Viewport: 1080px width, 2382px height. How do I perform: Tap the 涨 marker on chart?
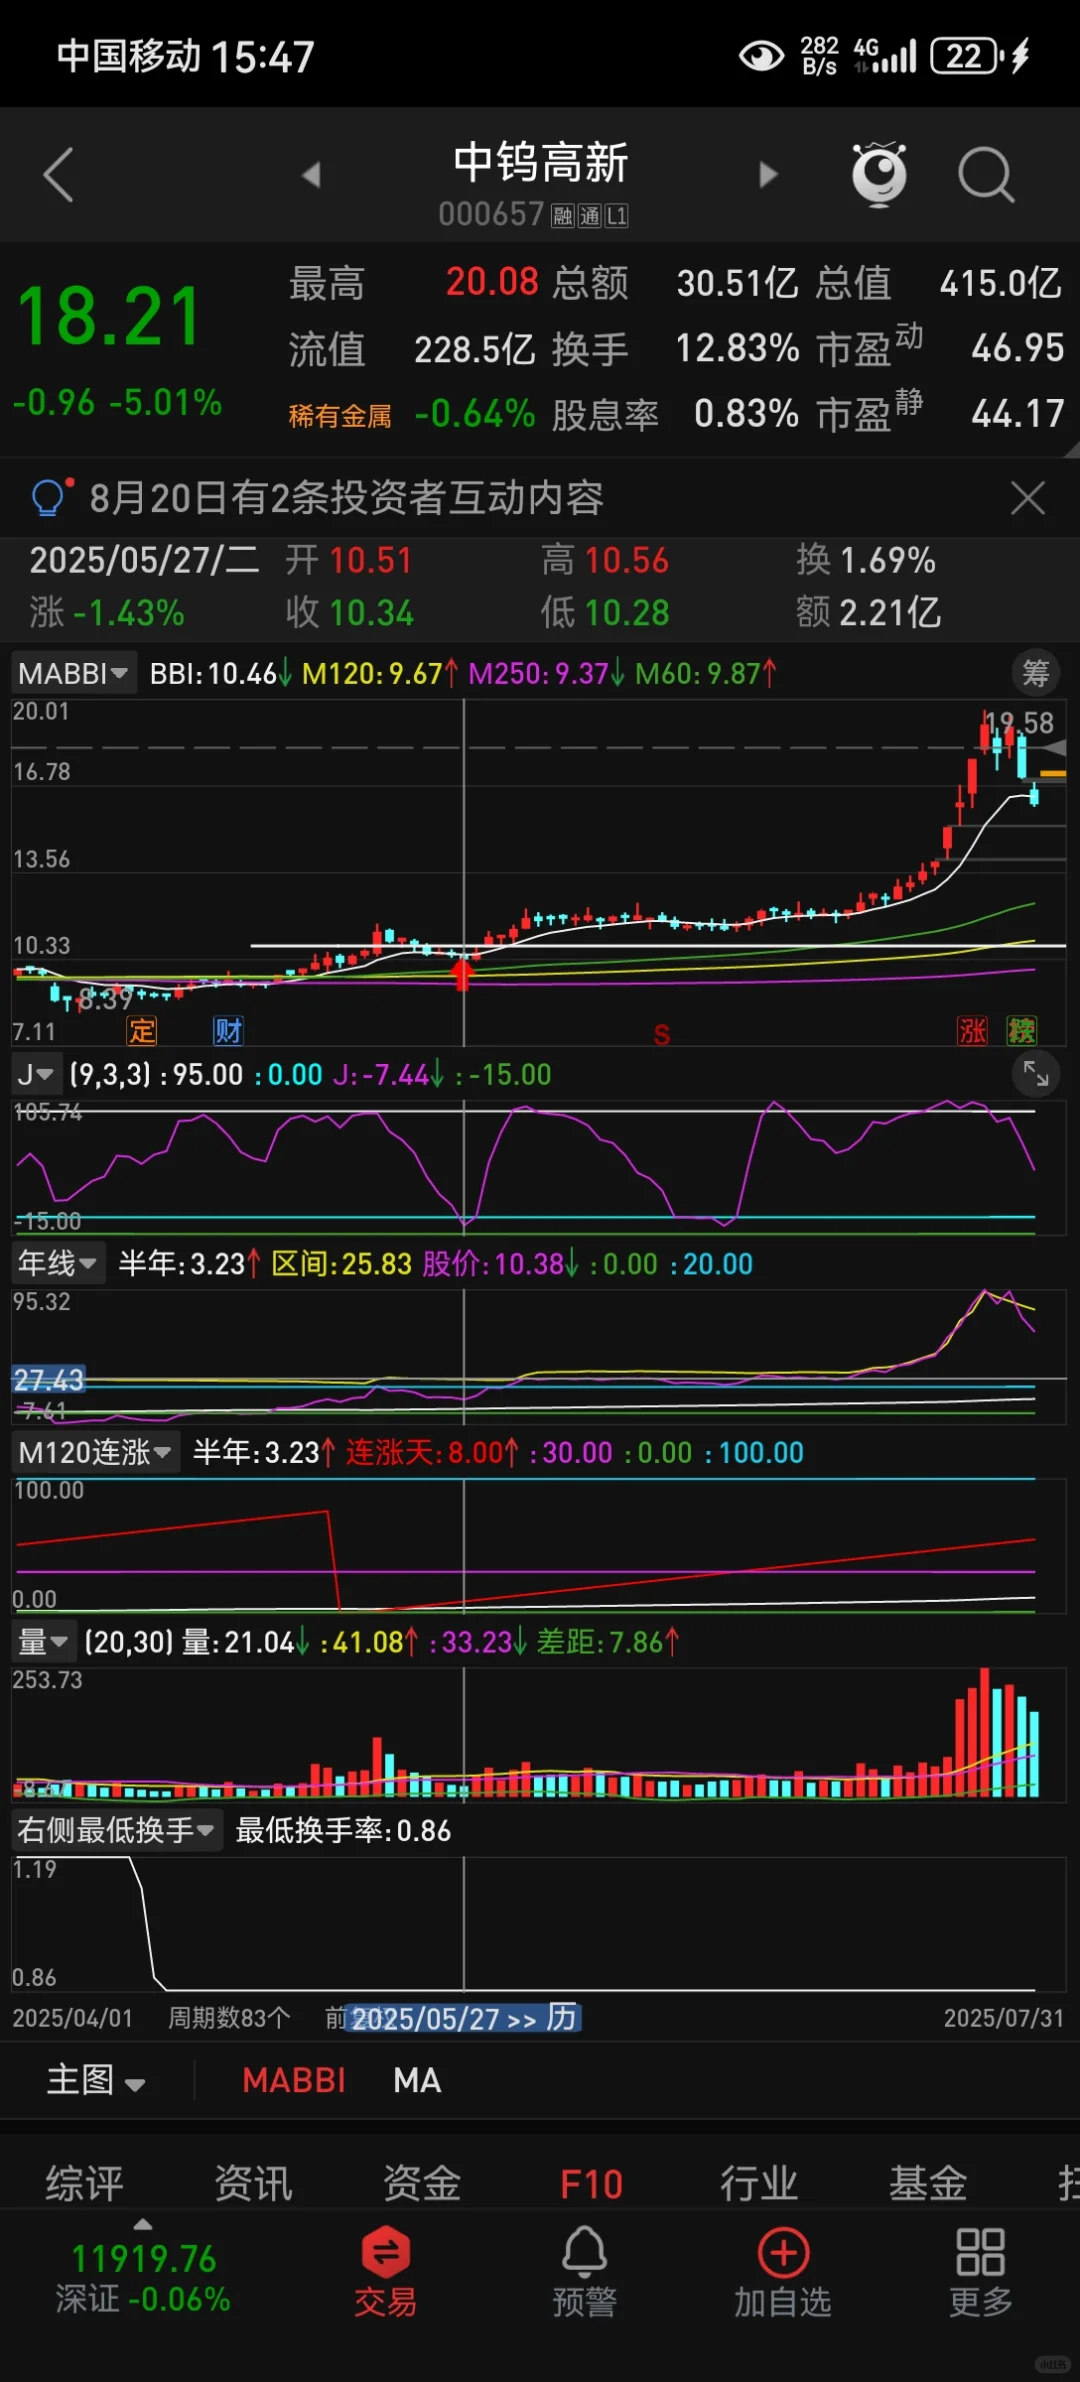[972, 1030]
